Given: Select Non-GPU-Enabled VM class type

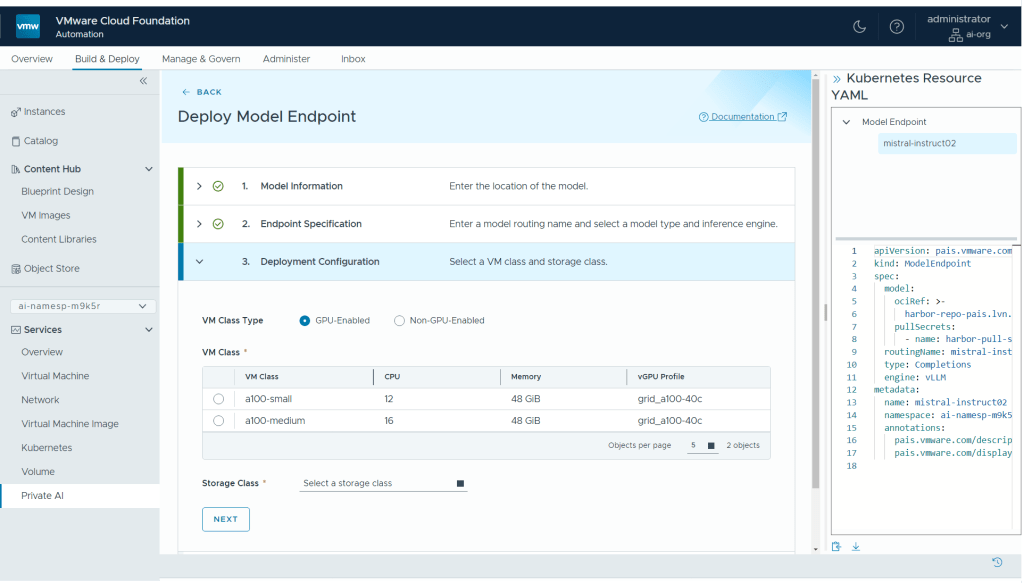Looking at the screenshot, I should click(x=399, y=321).
